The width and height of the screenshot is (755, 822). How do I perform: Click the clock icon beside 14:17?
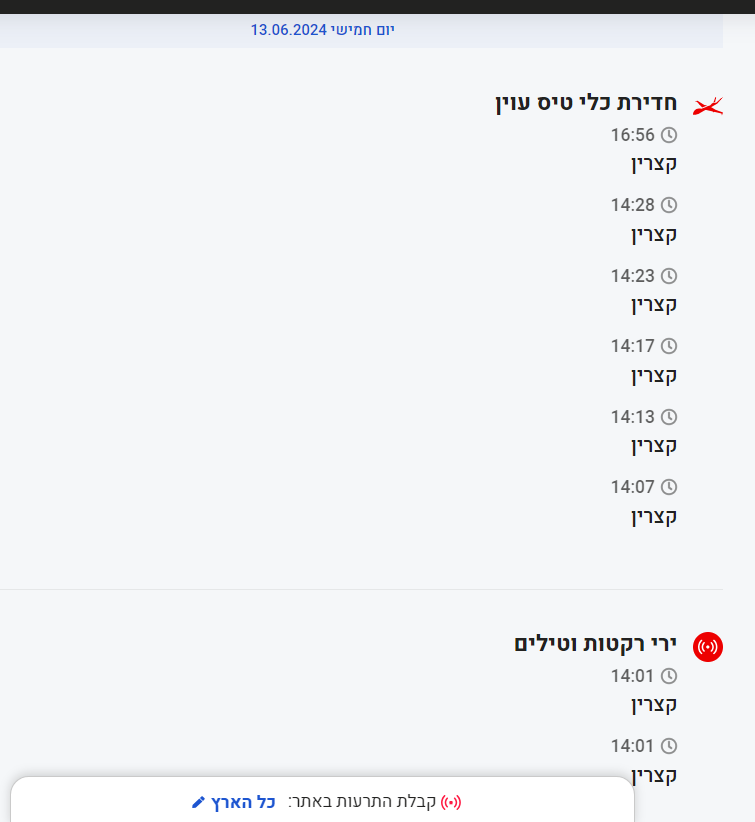[x=669, y=346]
